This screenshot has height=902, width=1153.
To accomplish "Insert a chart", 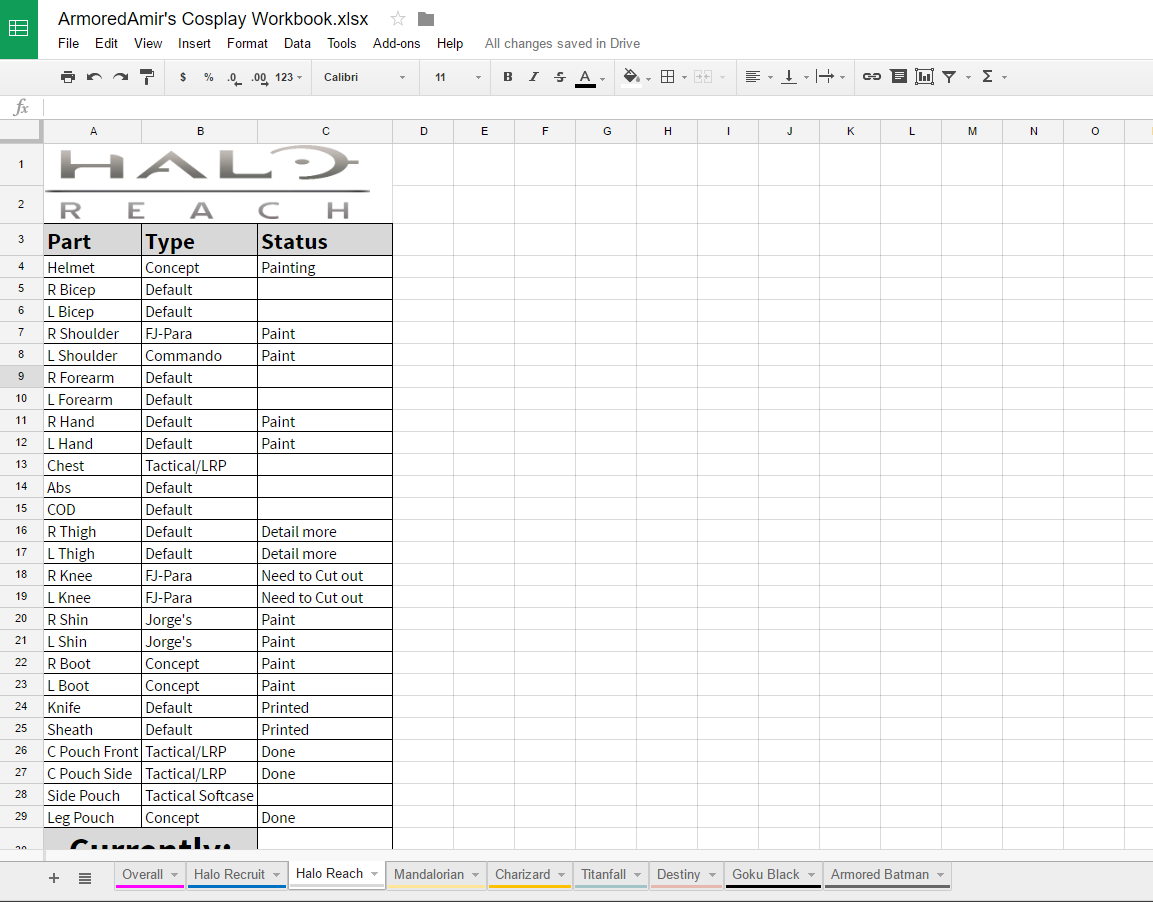I will pyautogui.click(x=924, y=76).
